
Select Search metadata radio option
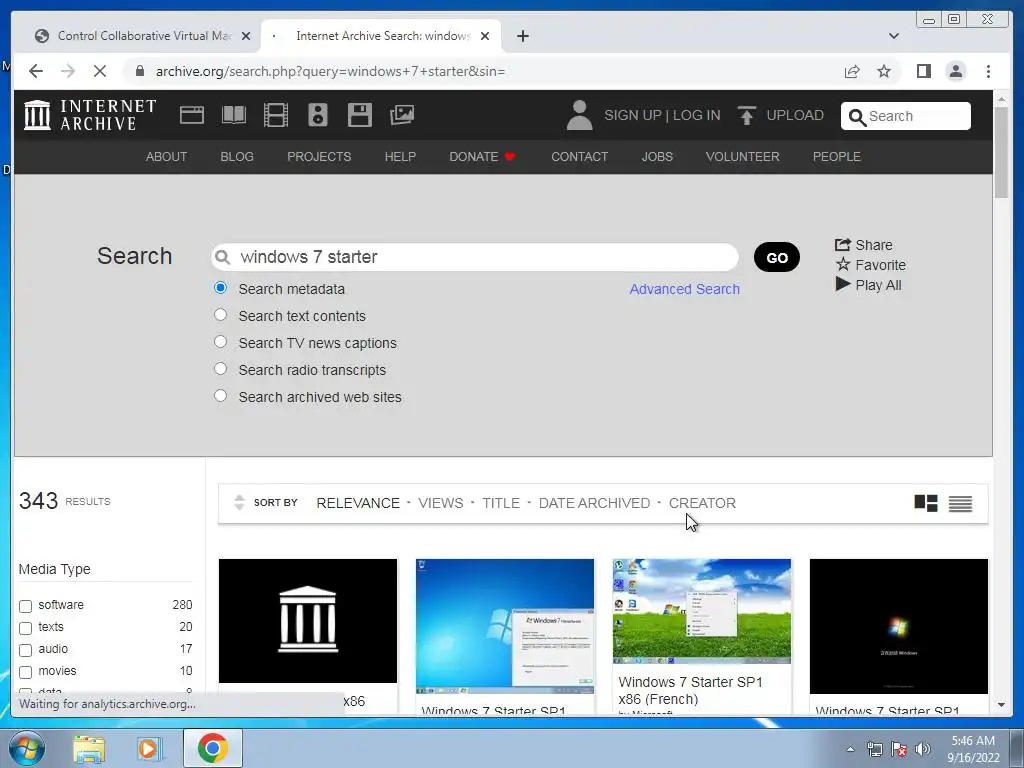click(221, 288)
